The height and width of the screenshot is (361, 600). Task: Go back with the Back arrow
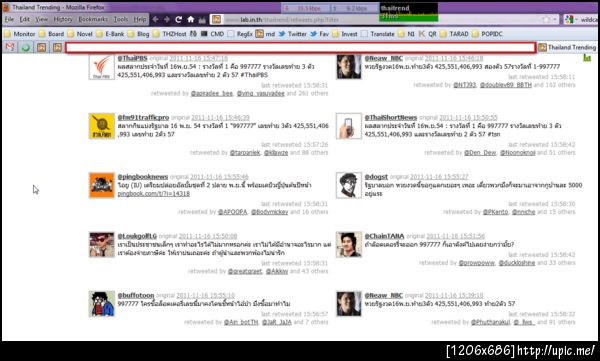[x=155, y=19]
